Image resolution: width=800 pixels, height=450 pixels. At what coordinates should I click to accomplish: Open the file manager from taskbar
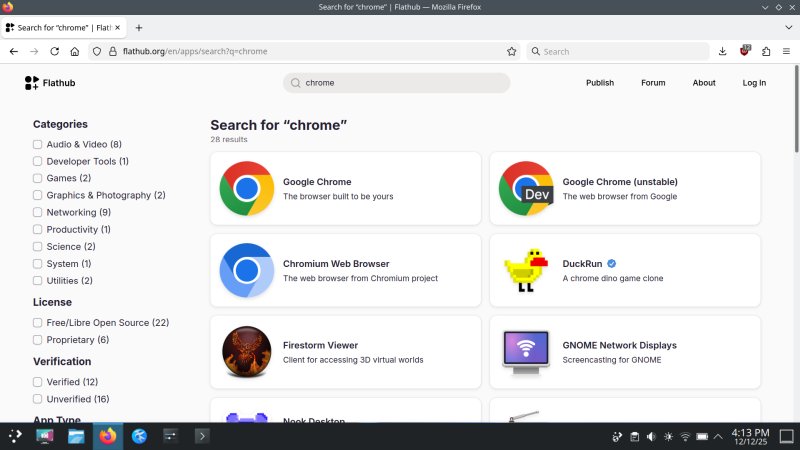coord(76,436)
